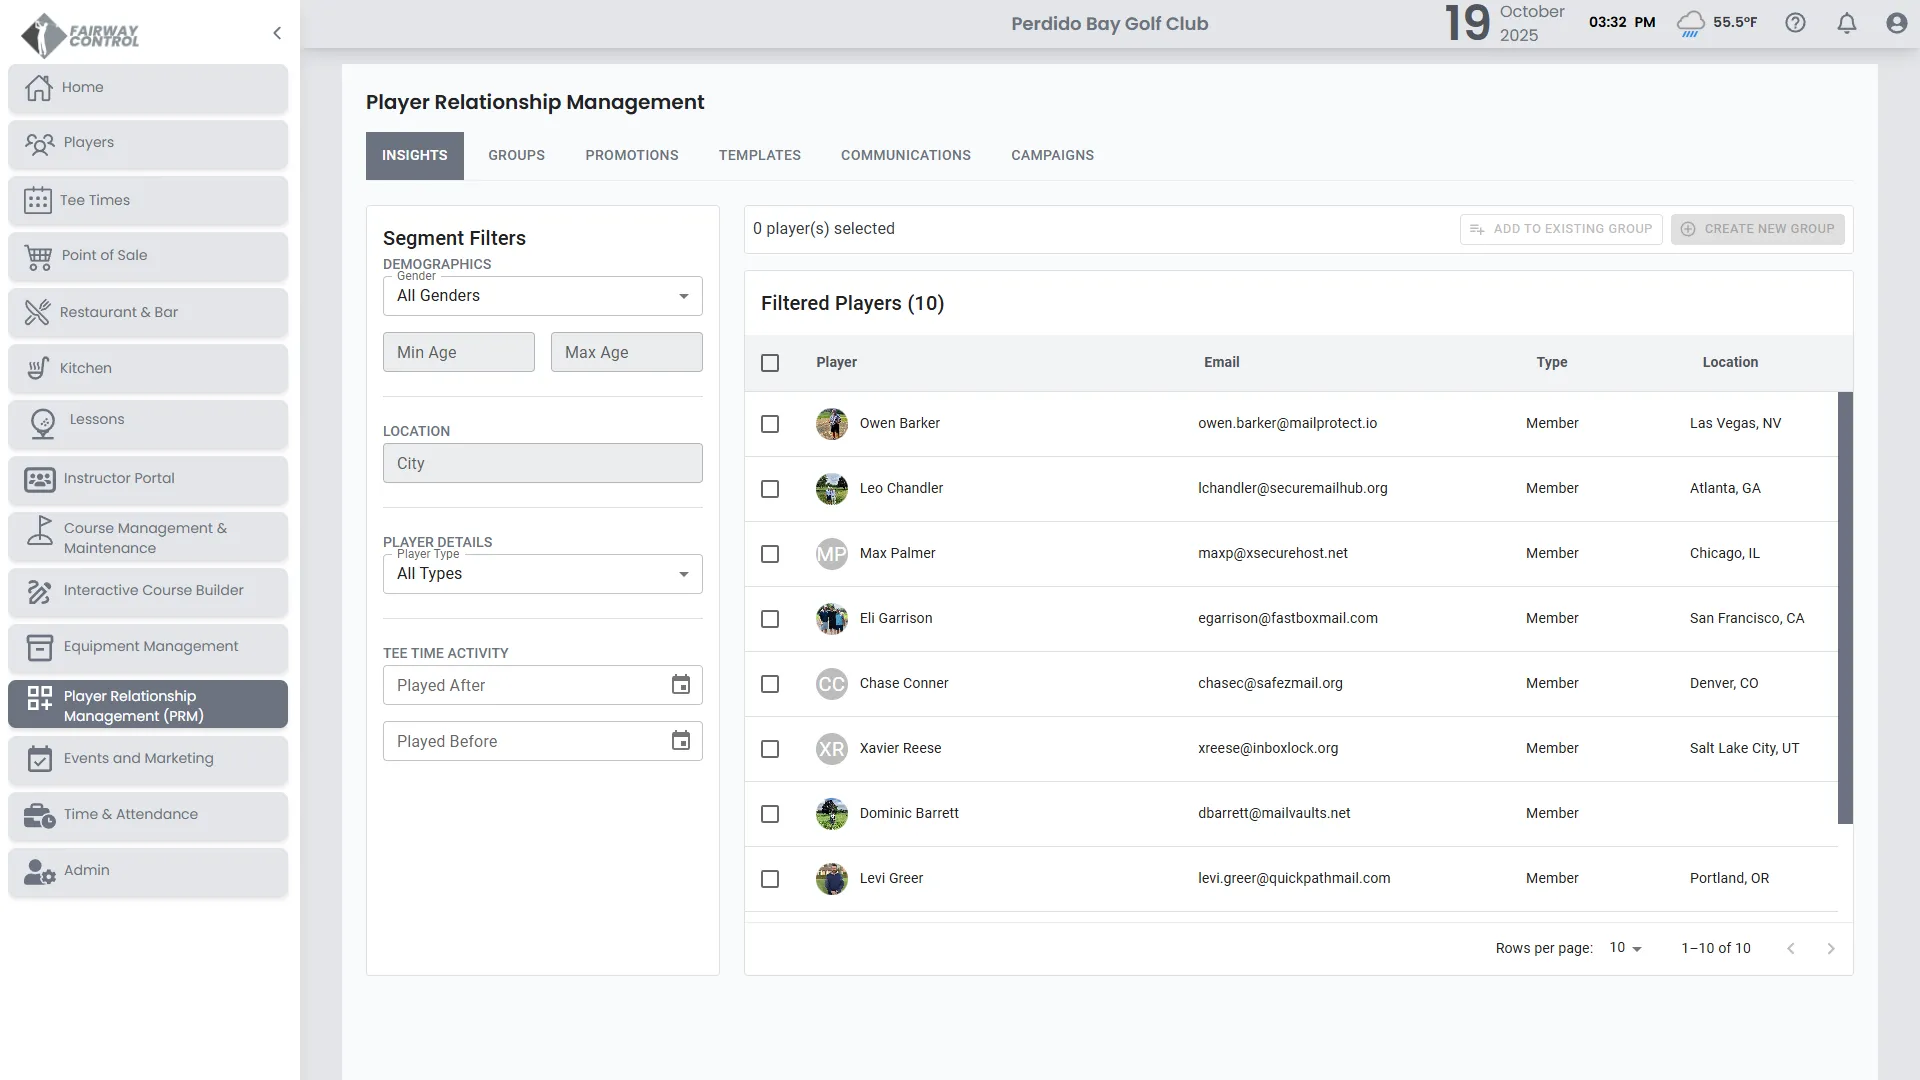Switch to the Campaigns tab
Viewport: 1920px width, 1080px height.
tap(1052, 155)
